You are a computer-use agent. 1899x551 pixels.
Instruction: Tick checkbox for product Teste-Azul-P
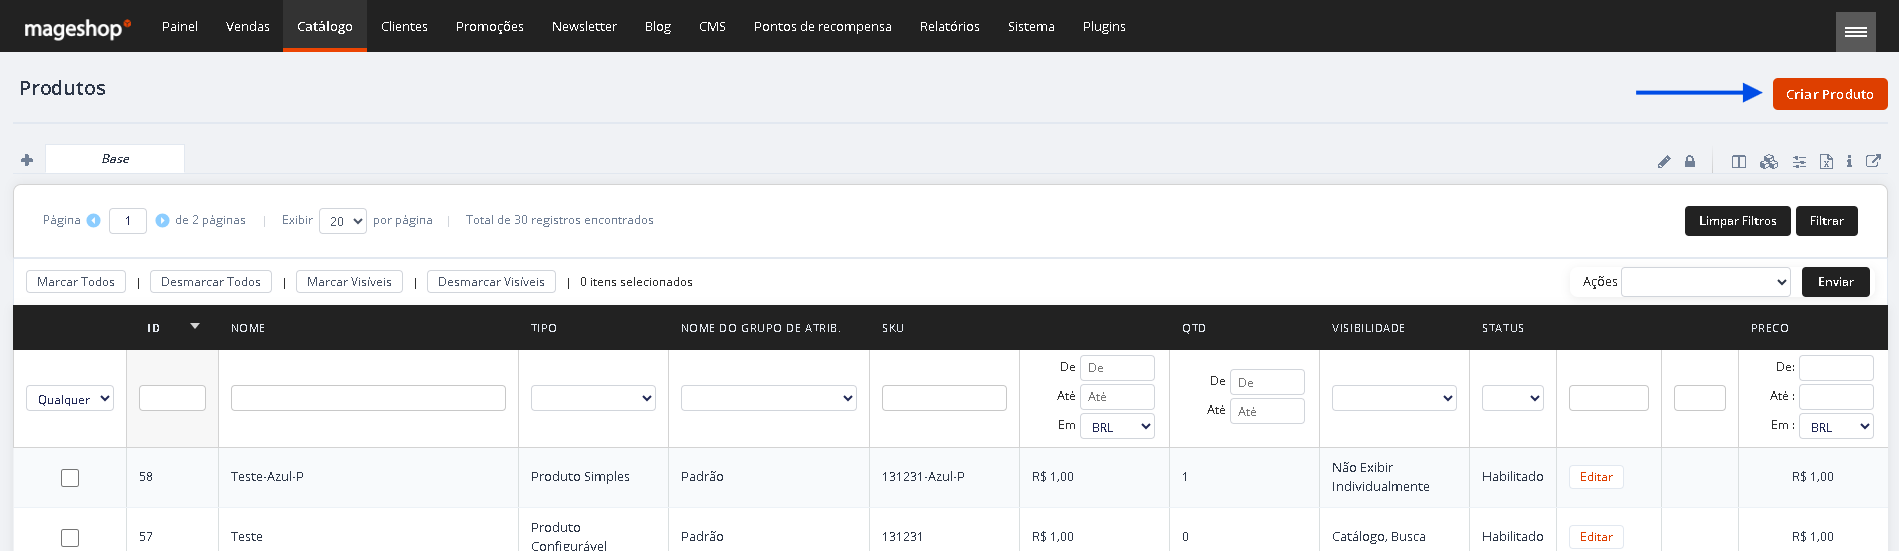[70, 478]
